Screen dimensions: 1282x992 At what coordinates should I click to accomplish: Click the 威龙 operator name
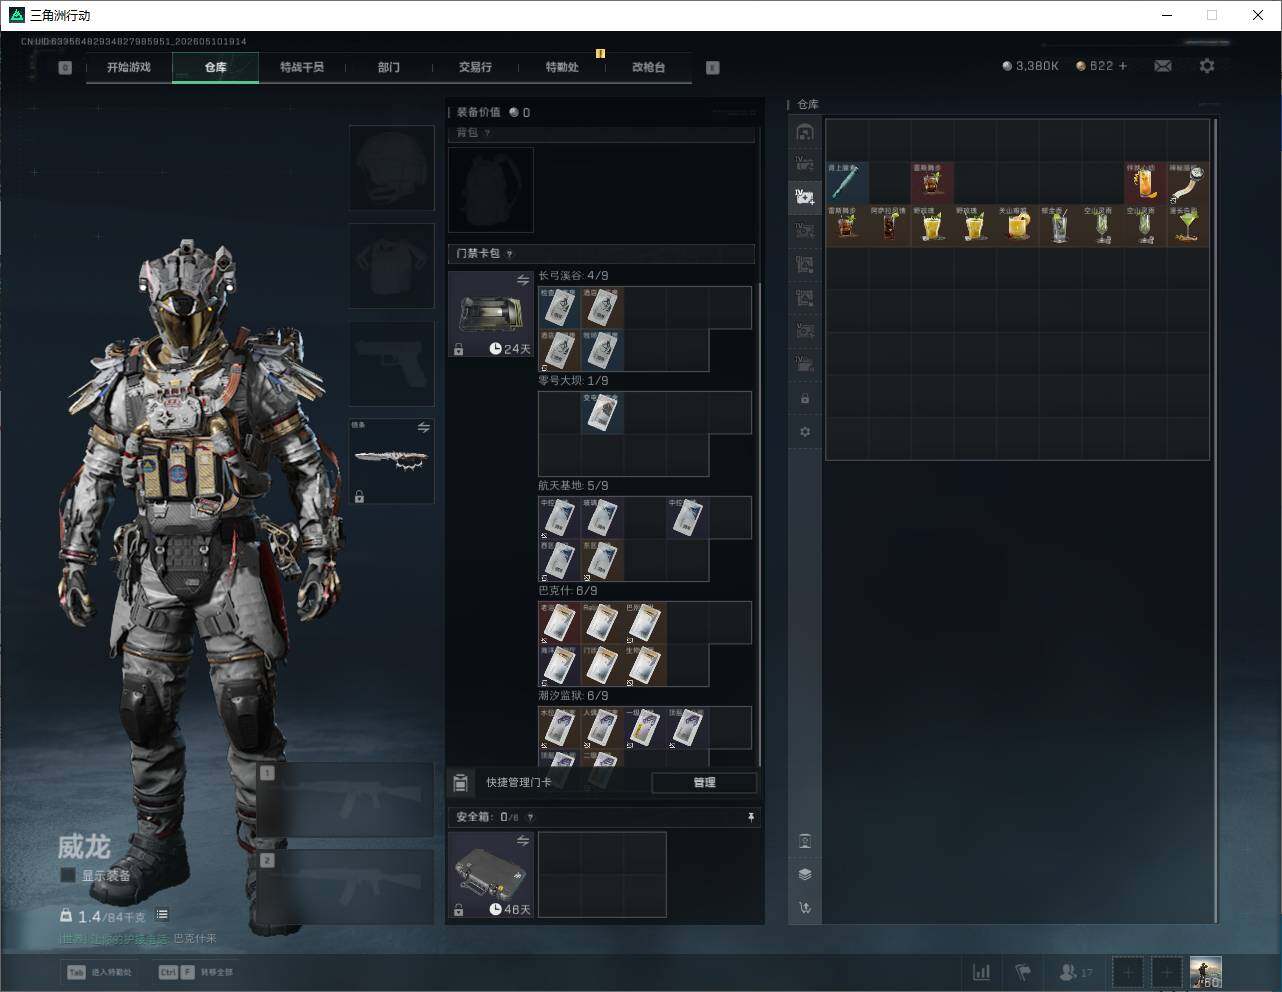[84, 847]
